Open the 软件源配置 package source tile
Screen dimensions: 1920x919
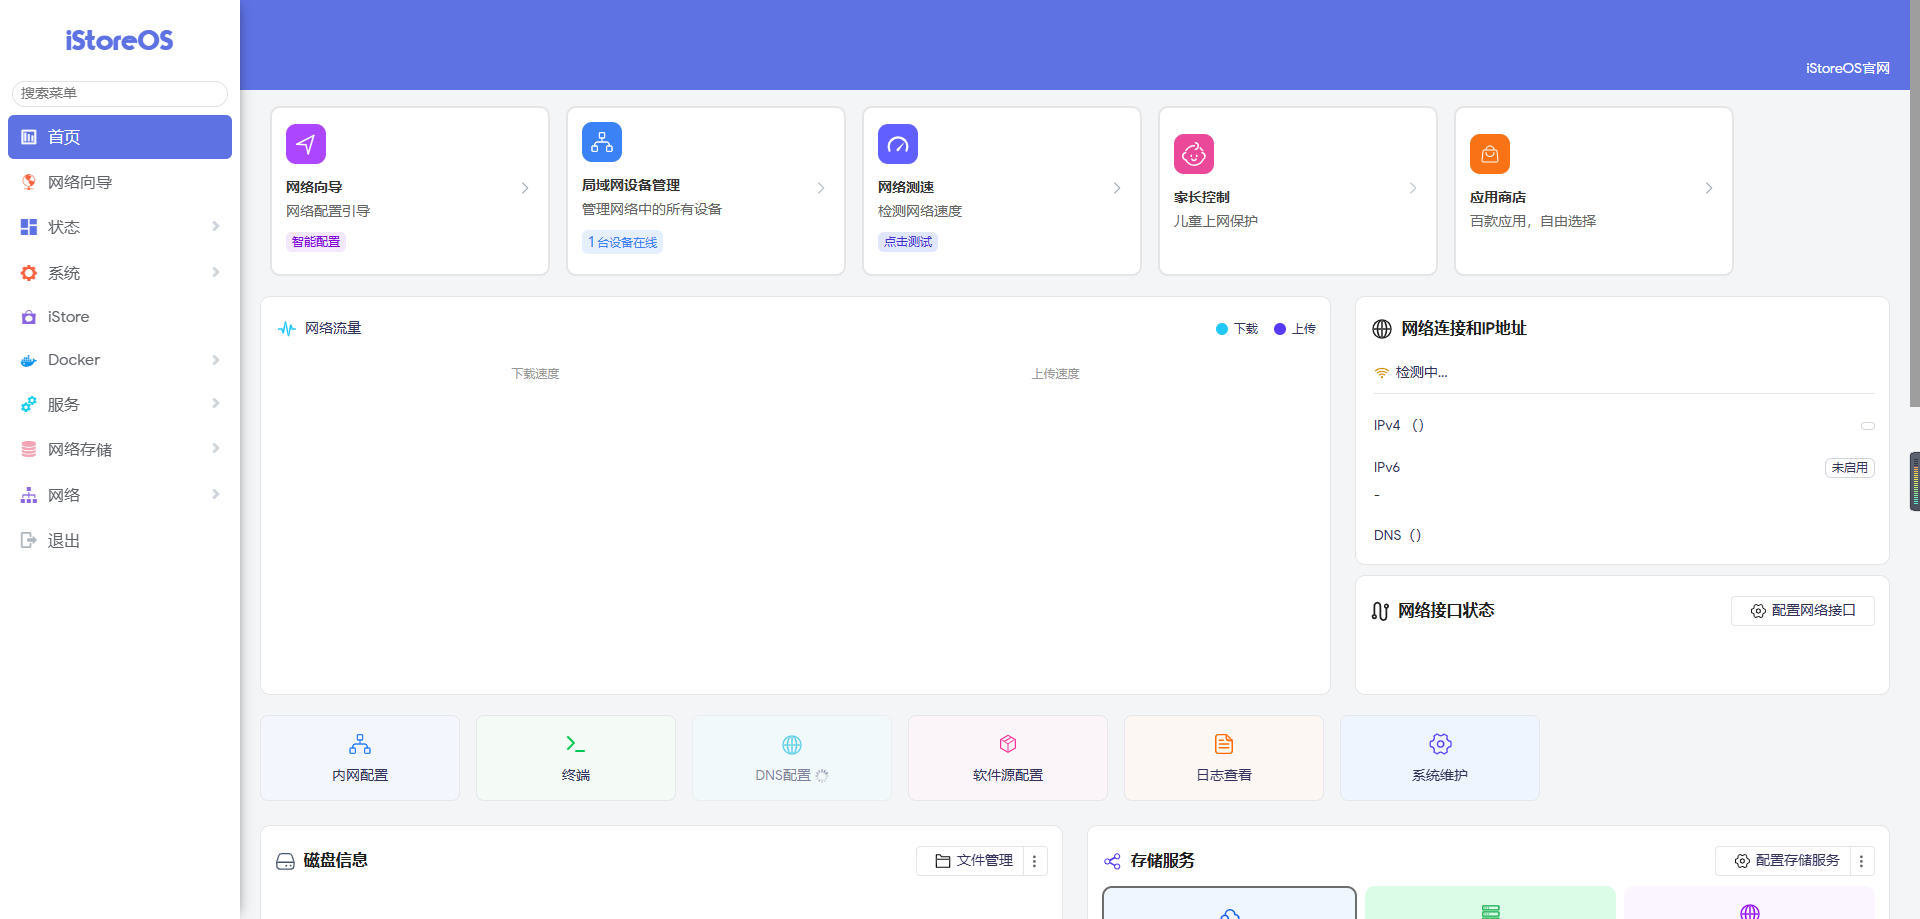1008,757
